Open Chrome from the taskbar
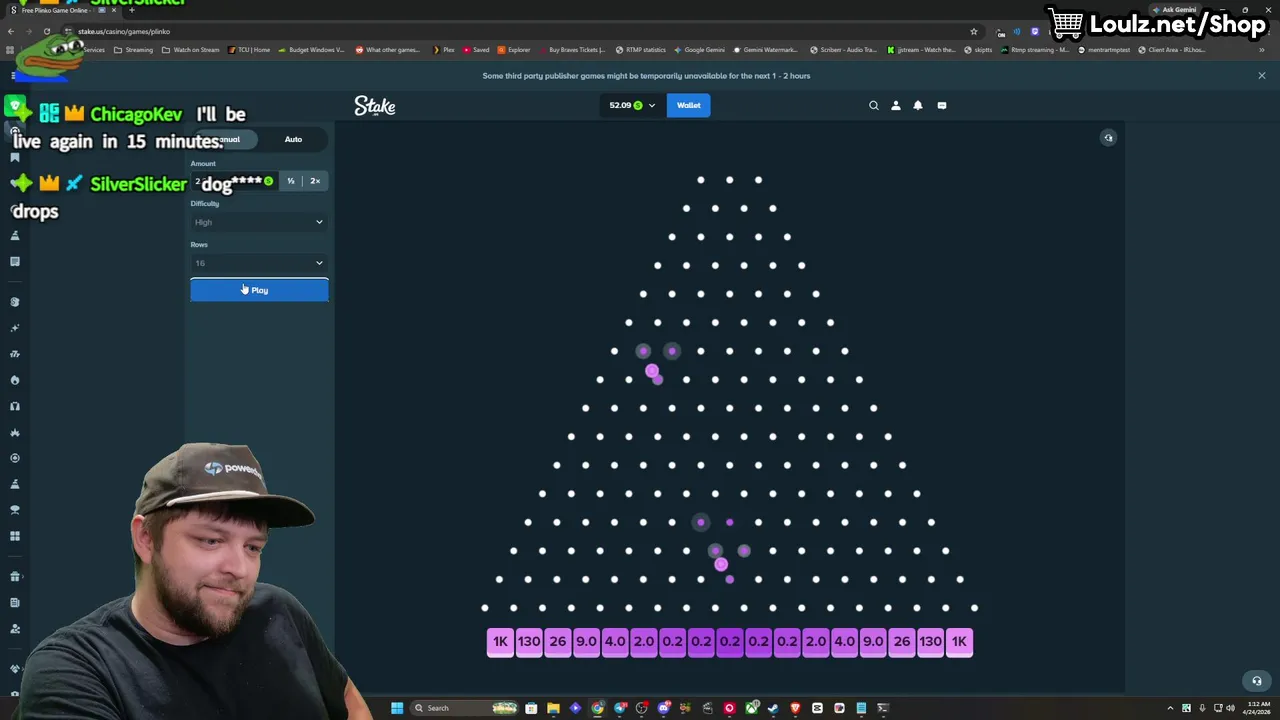Image resolution: width=1280 pixels, height=720 pixels. click(597, 708)
